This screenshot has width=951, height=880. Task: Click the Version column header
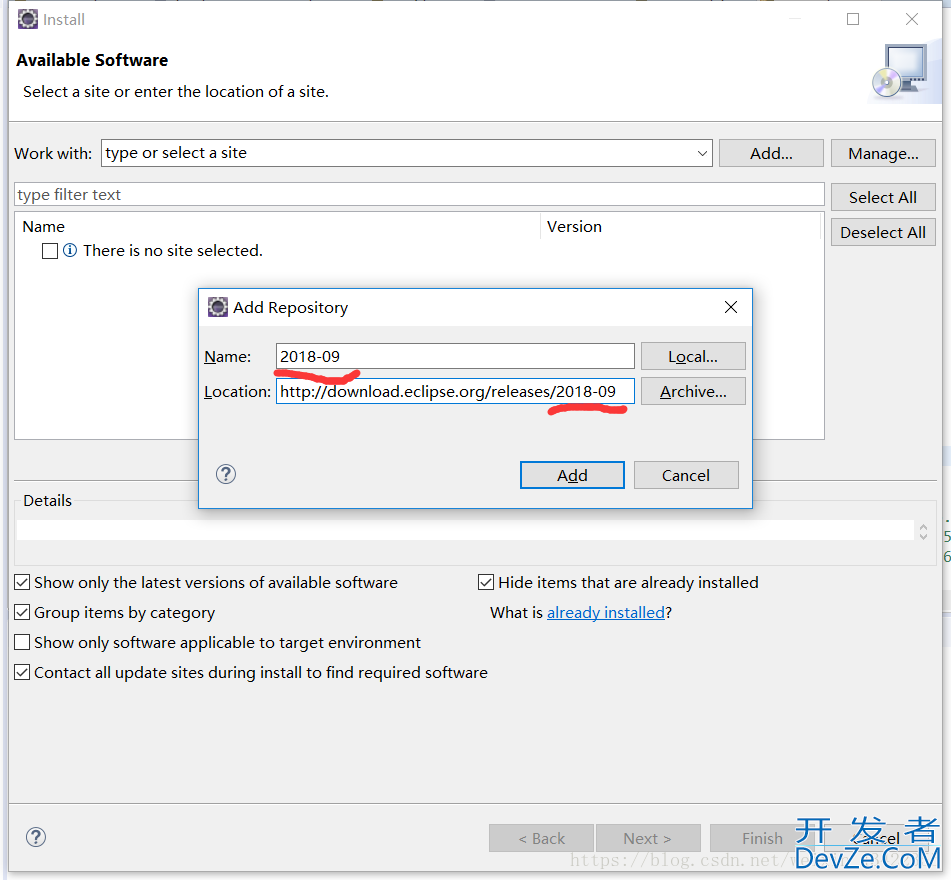point(574,226)
